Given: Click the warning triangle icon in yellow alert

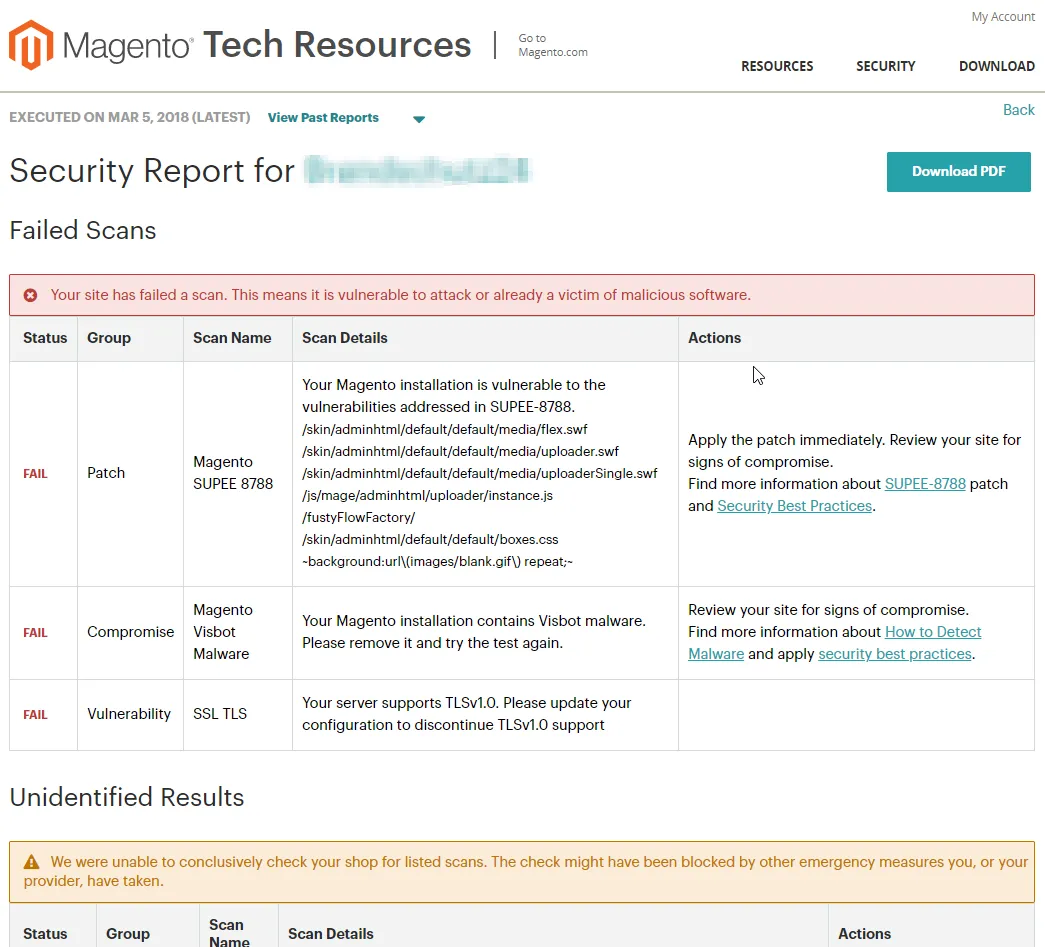Looking at the screenshot, I should tap(31, 861).
